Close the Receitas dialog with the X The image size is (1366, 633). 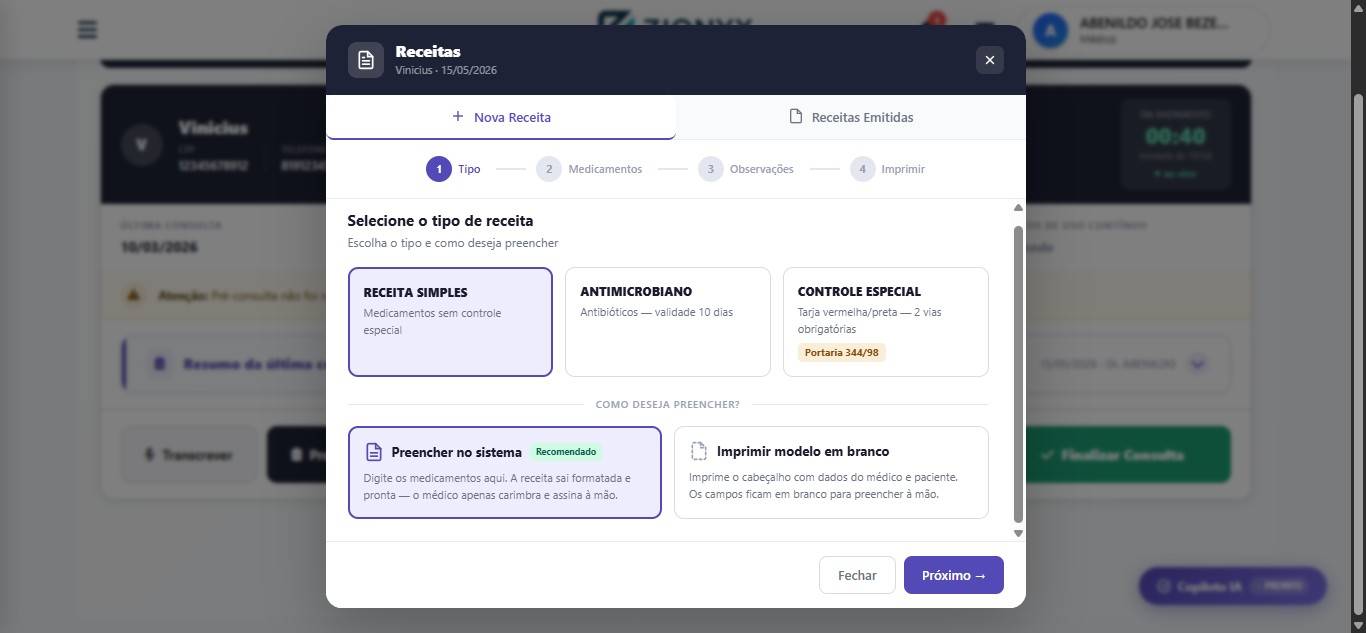coord(990,60)
